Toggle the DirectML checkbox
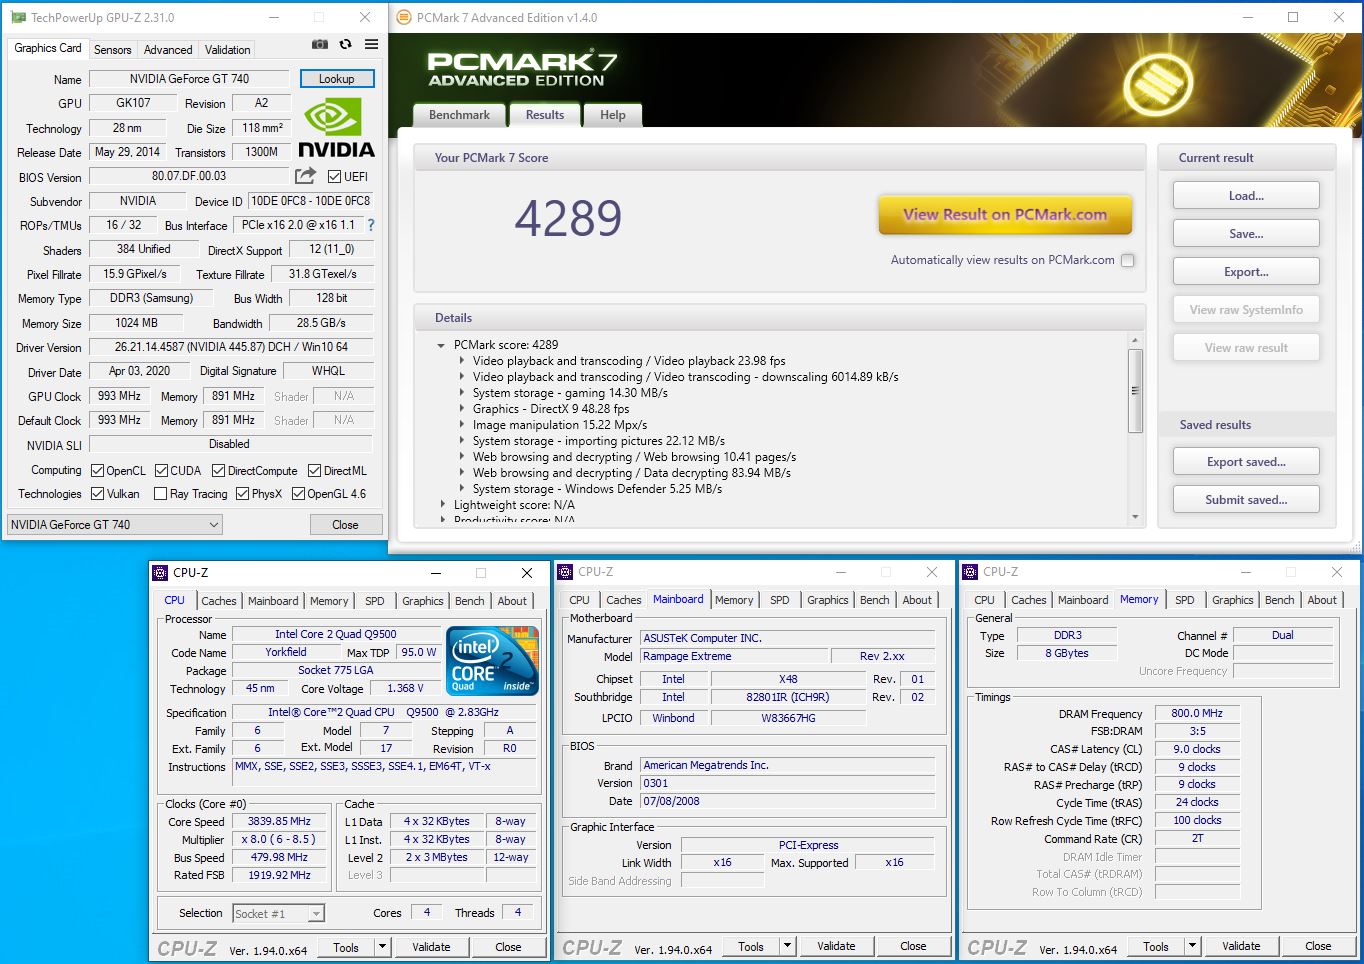Image resolution: width=1364 pixels, height=964 pixels. (x=314, y=471)
